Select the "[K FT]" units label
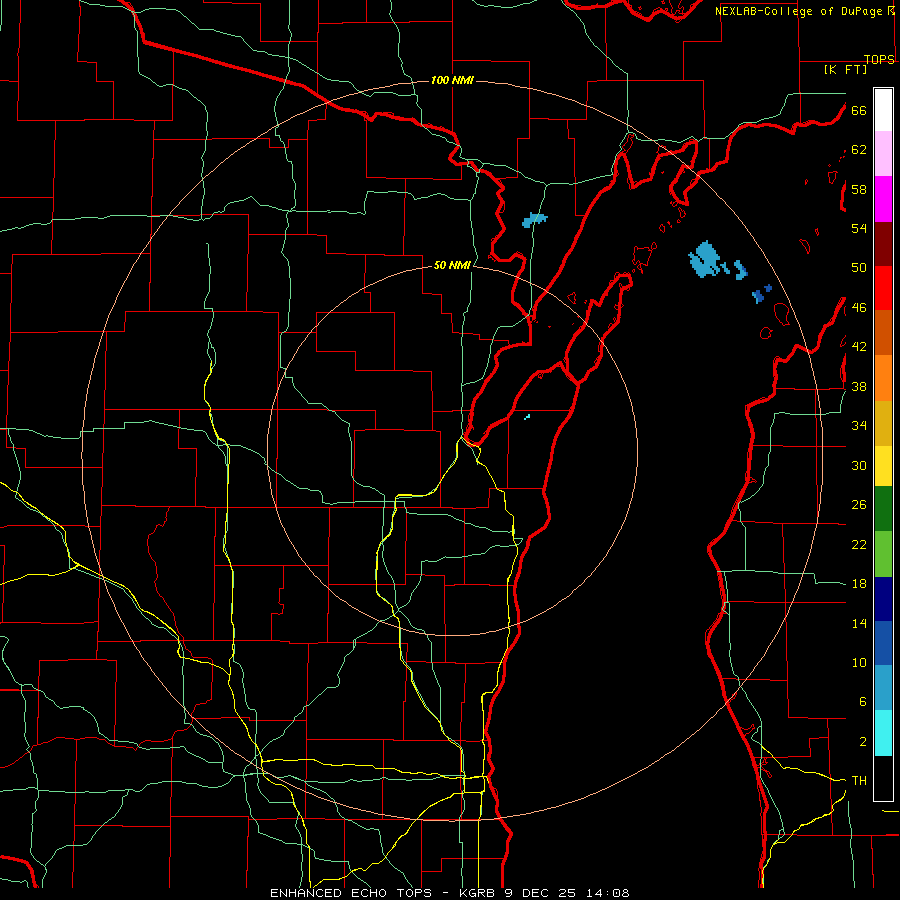This screenshot has width=900, height=900. coord(845,70)
